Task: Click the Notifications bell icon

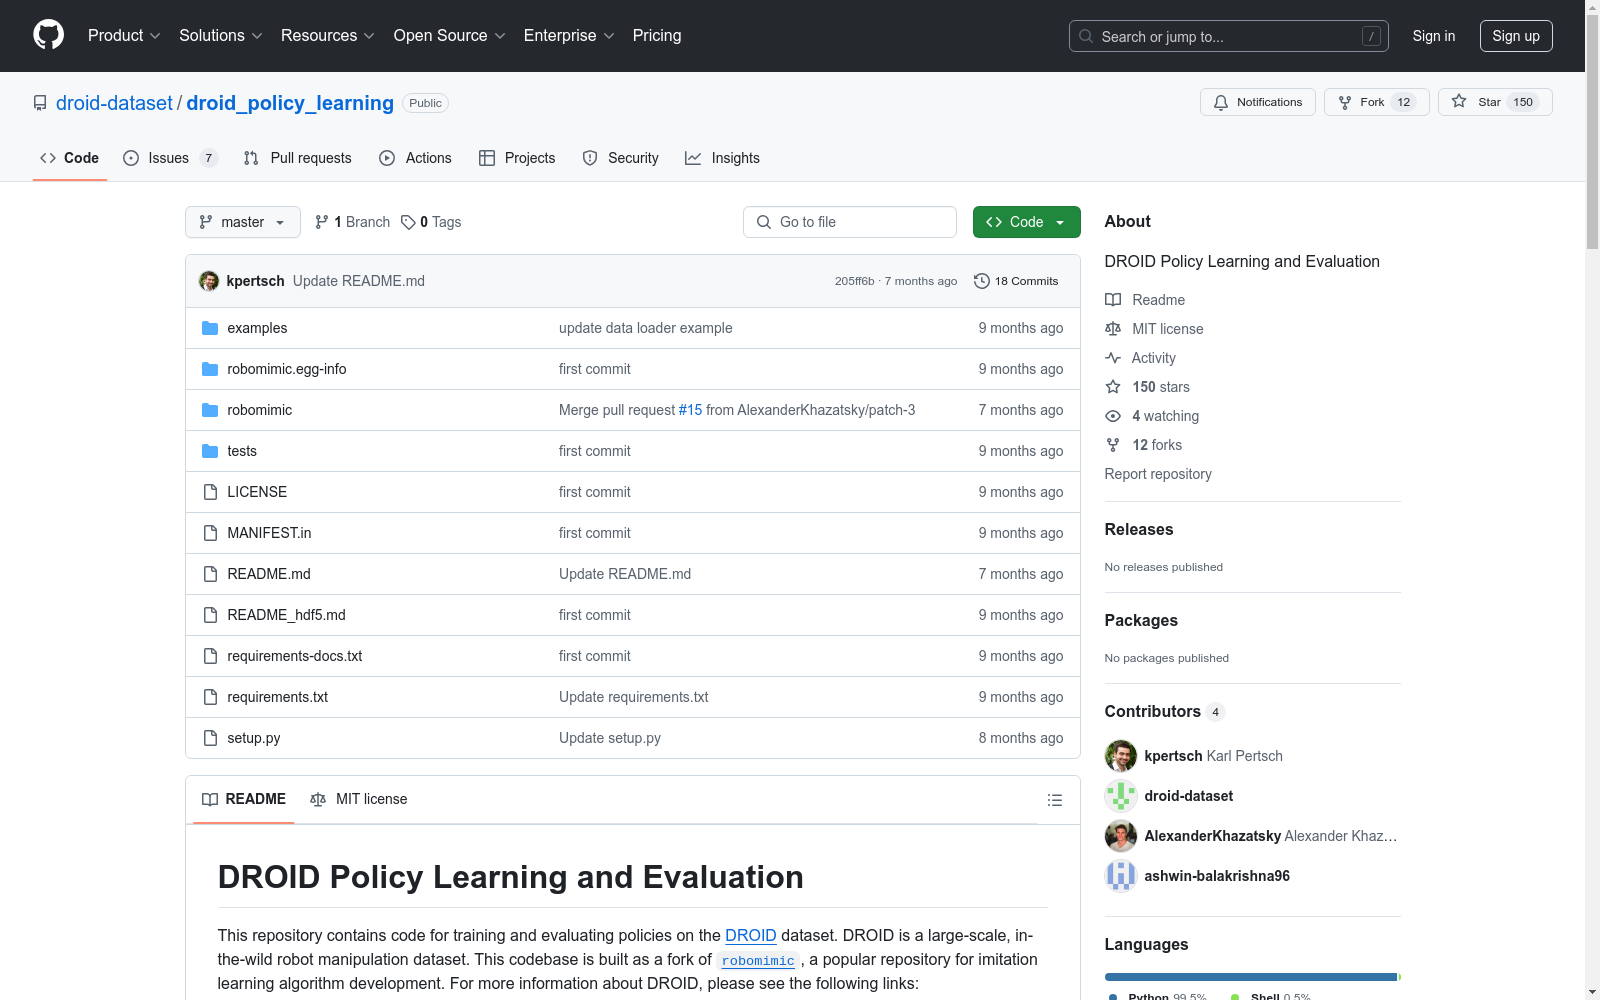Action: tap(1221, 102)
